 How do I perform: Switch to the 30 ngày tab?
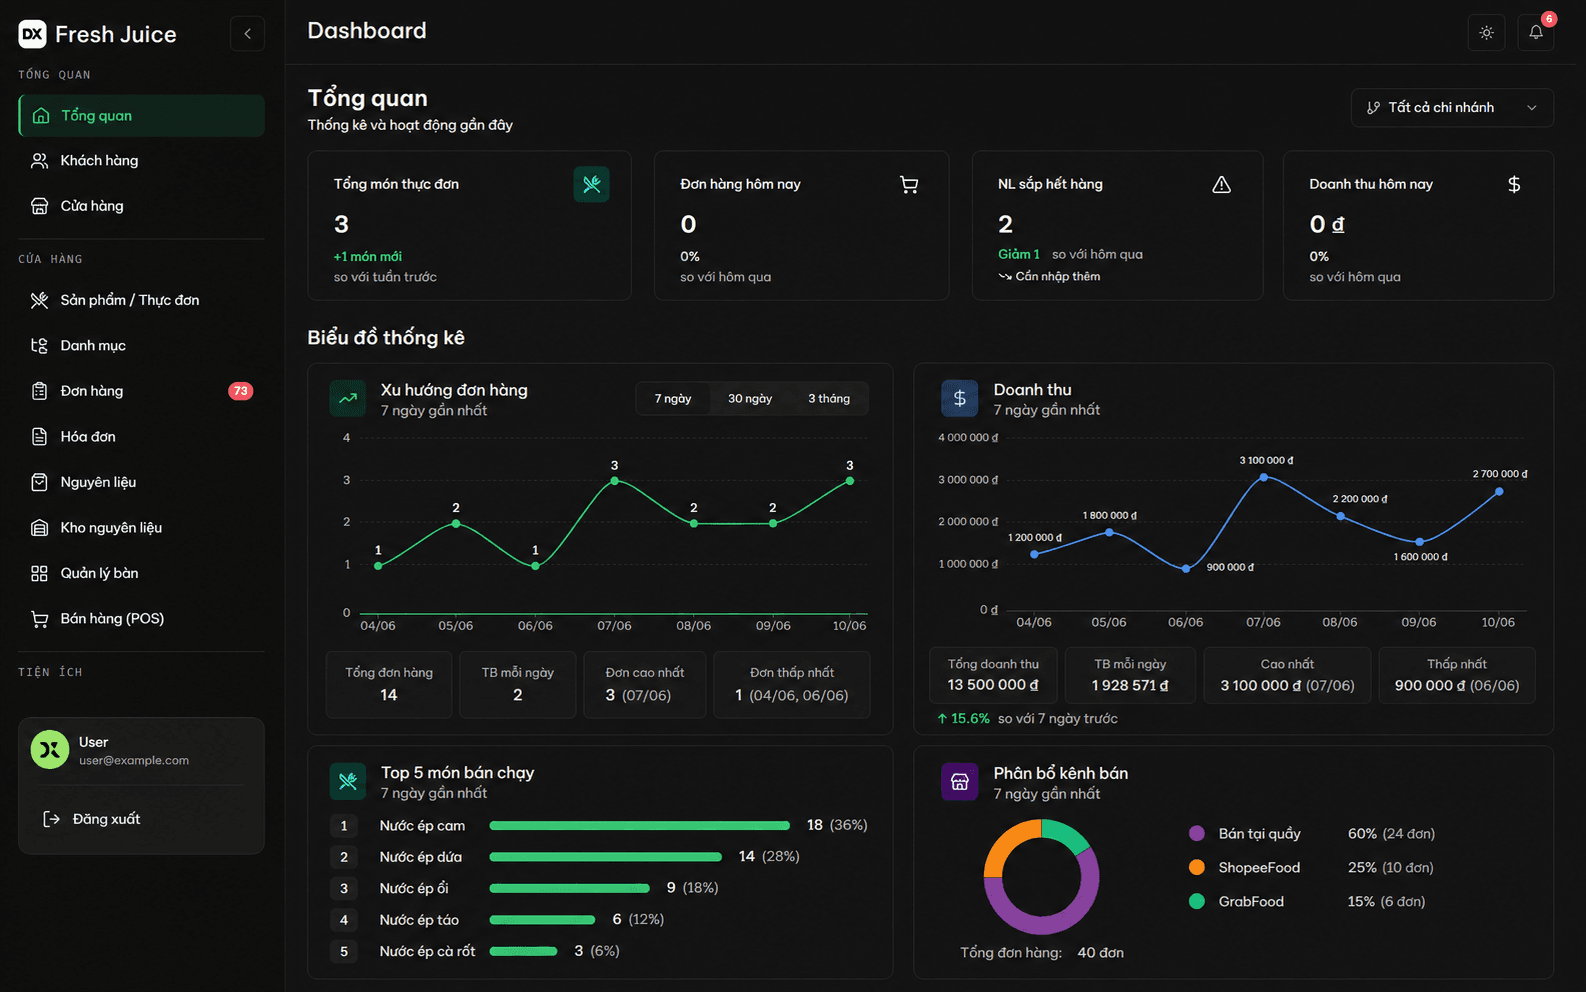[x=750, y=398]
